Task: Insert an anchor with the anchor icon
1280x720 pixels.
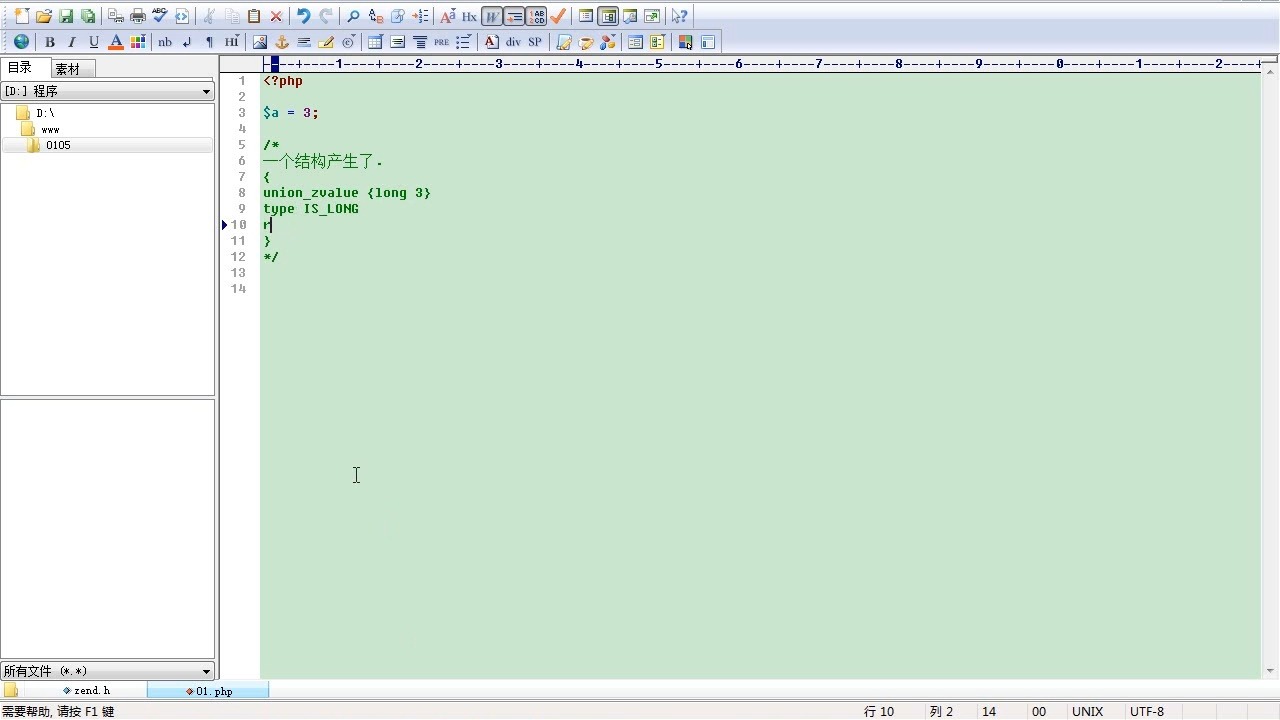Action: pos(282,42)
